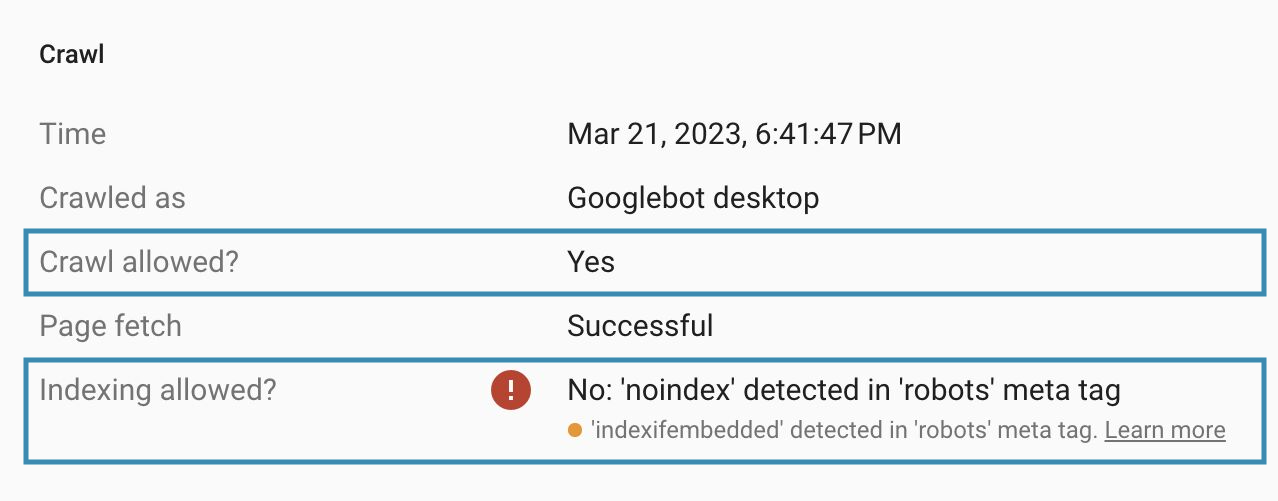Select the Successful page fetch status
This screenshot has width=1278, height=501.
click(640, 326)
